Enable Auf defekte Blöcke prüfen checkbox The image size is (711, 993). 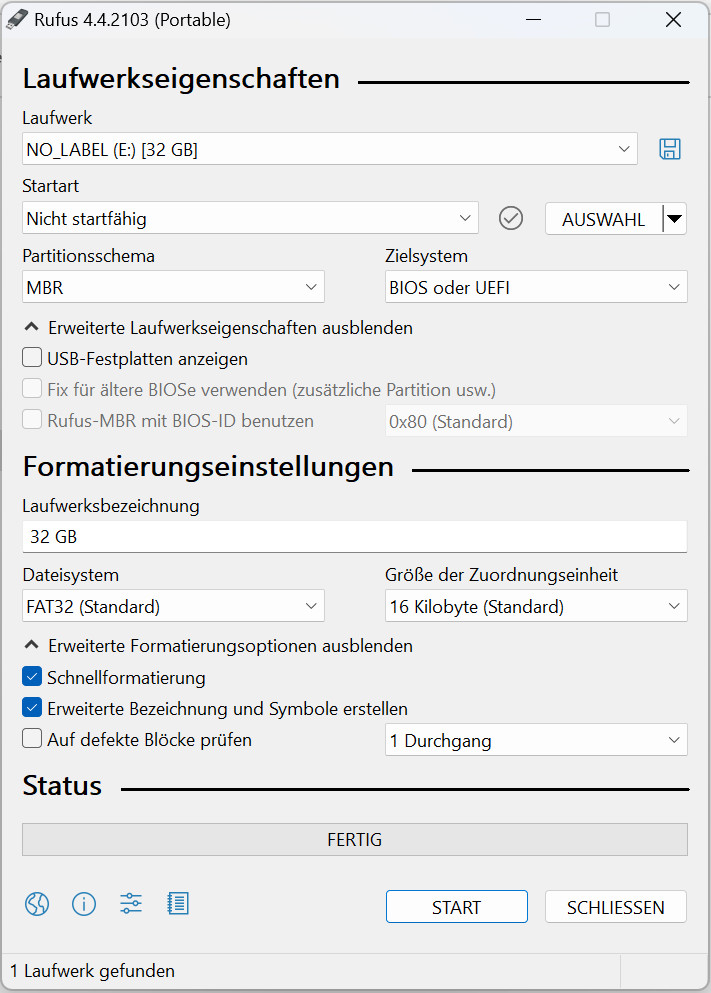click(32, 738)
